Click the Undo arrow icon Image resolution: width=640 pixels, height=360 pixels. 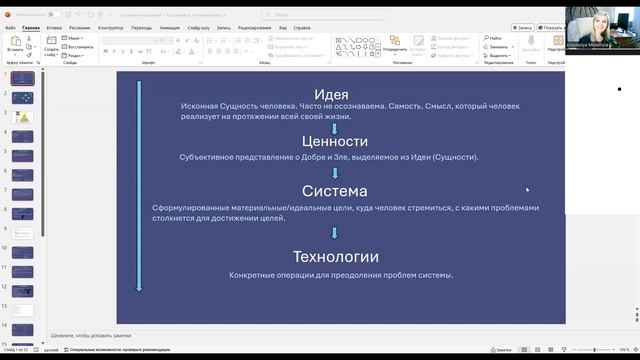tap(78, 15)
